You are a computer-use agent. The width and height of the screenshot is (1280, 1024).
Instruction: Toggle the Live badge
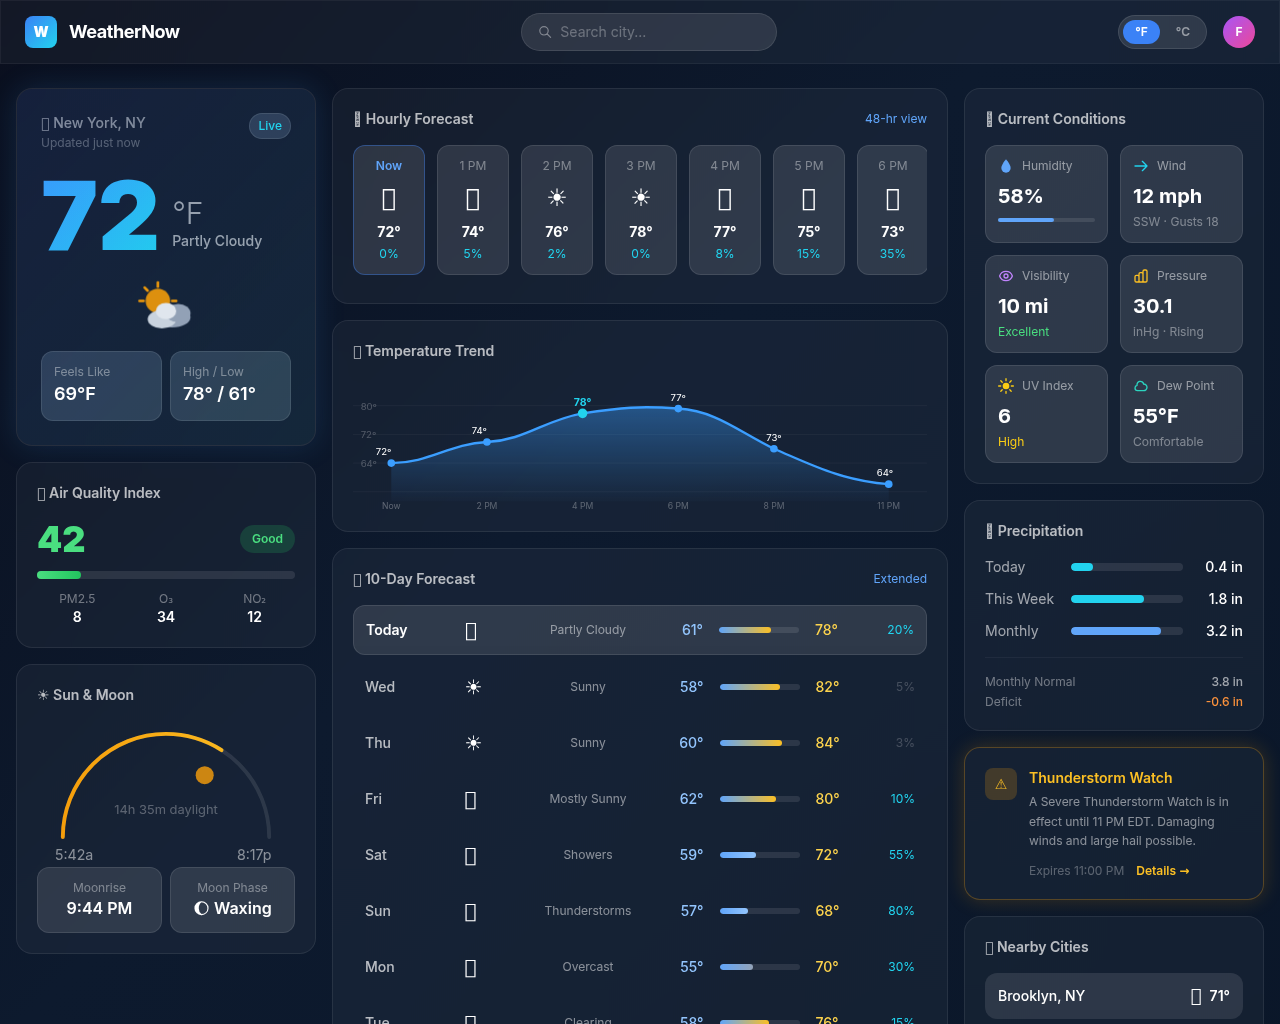click(270, 126)
